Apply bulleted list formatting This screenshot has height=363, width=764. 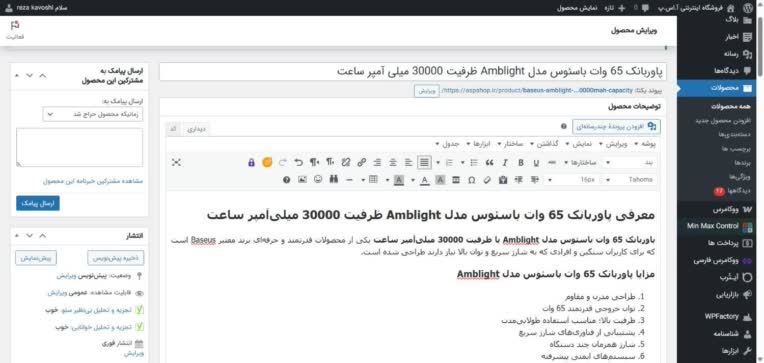pos(474,162)
